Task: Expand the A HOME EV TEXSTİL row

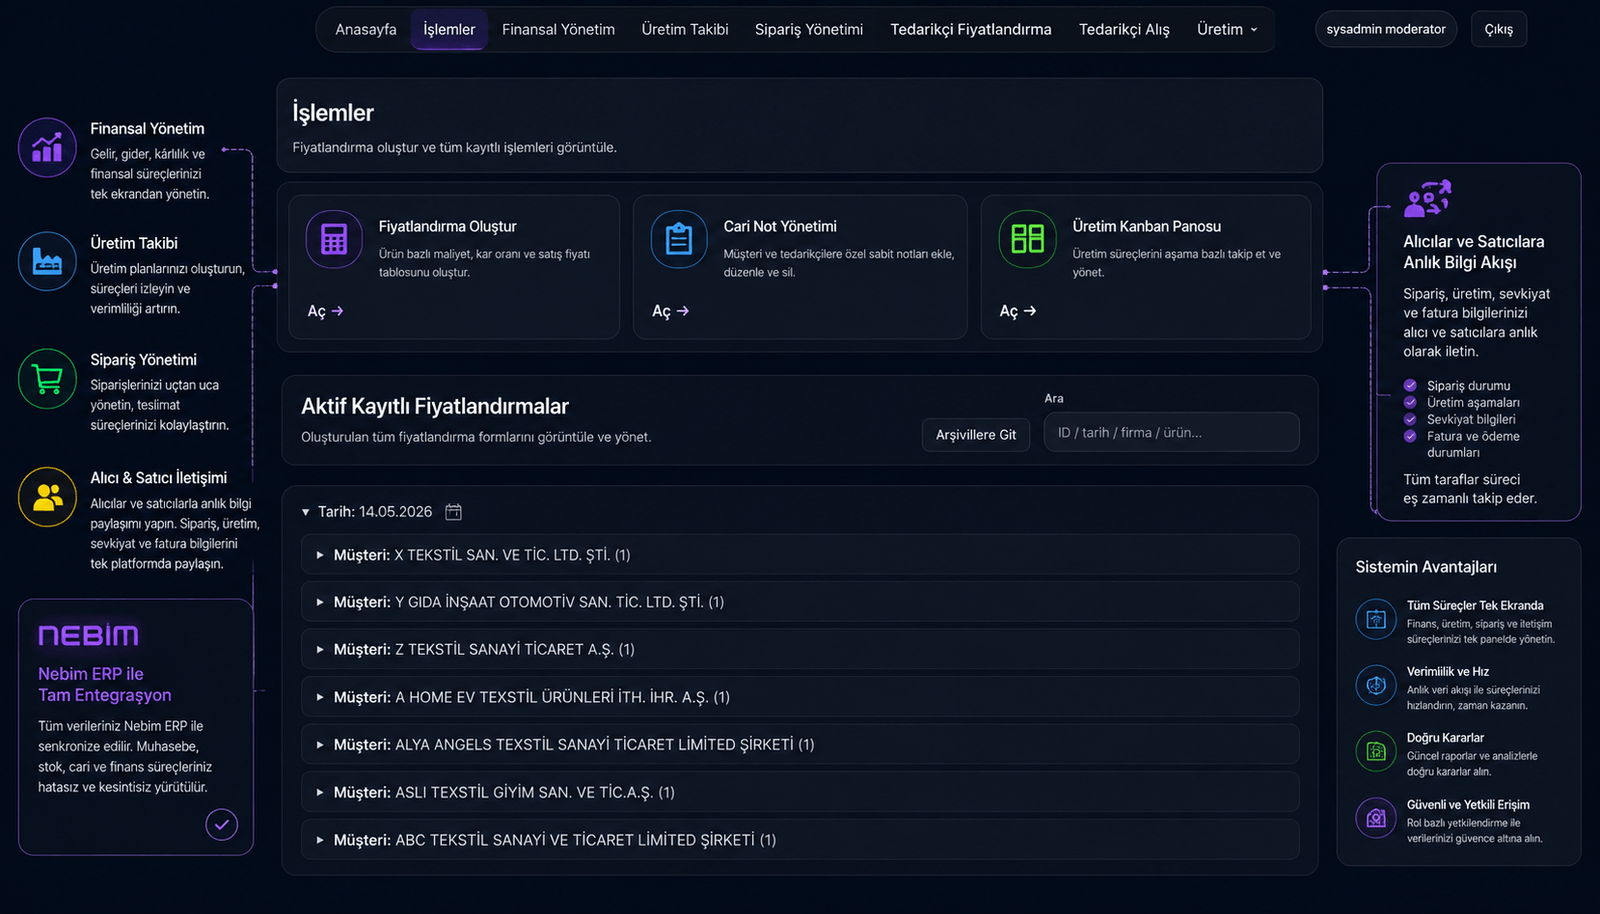Action: pos(800,697)
